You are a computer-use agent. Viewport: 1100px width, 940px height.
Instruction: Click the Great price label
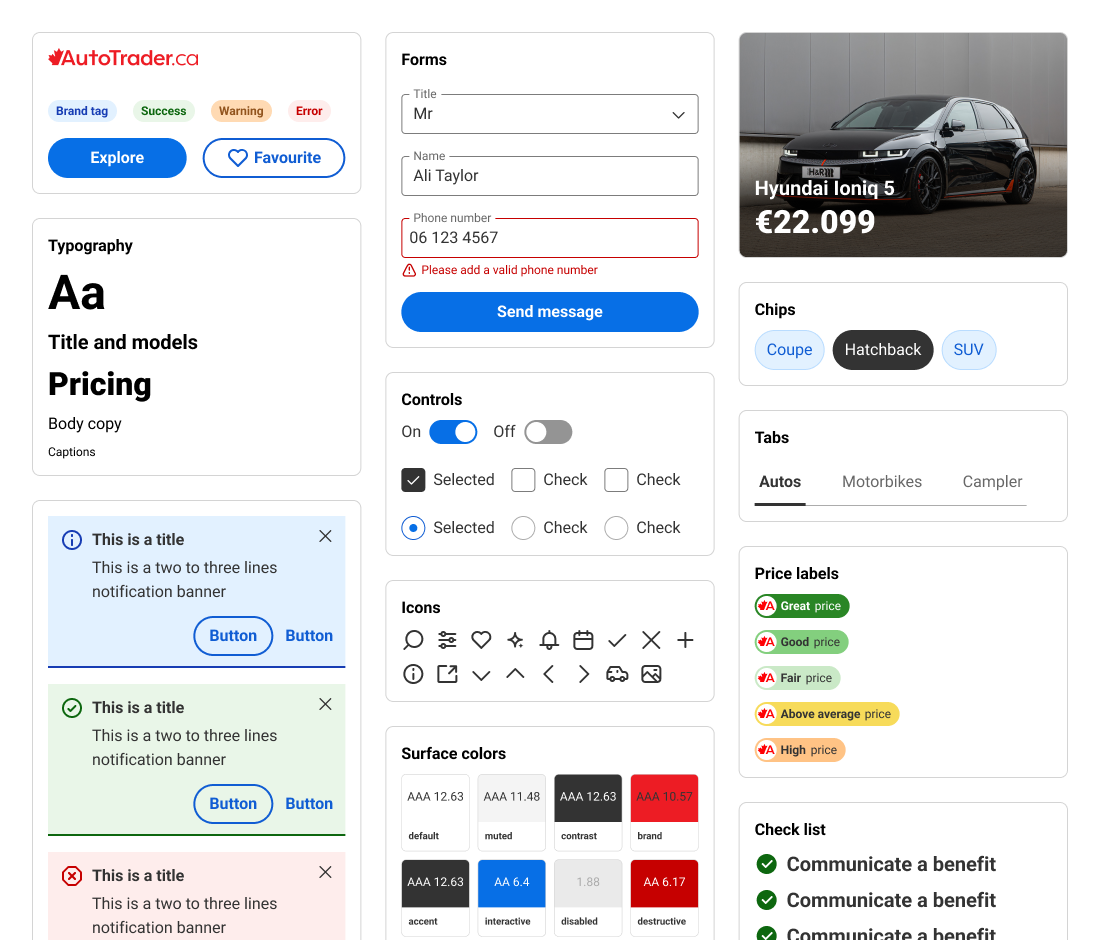802,606
